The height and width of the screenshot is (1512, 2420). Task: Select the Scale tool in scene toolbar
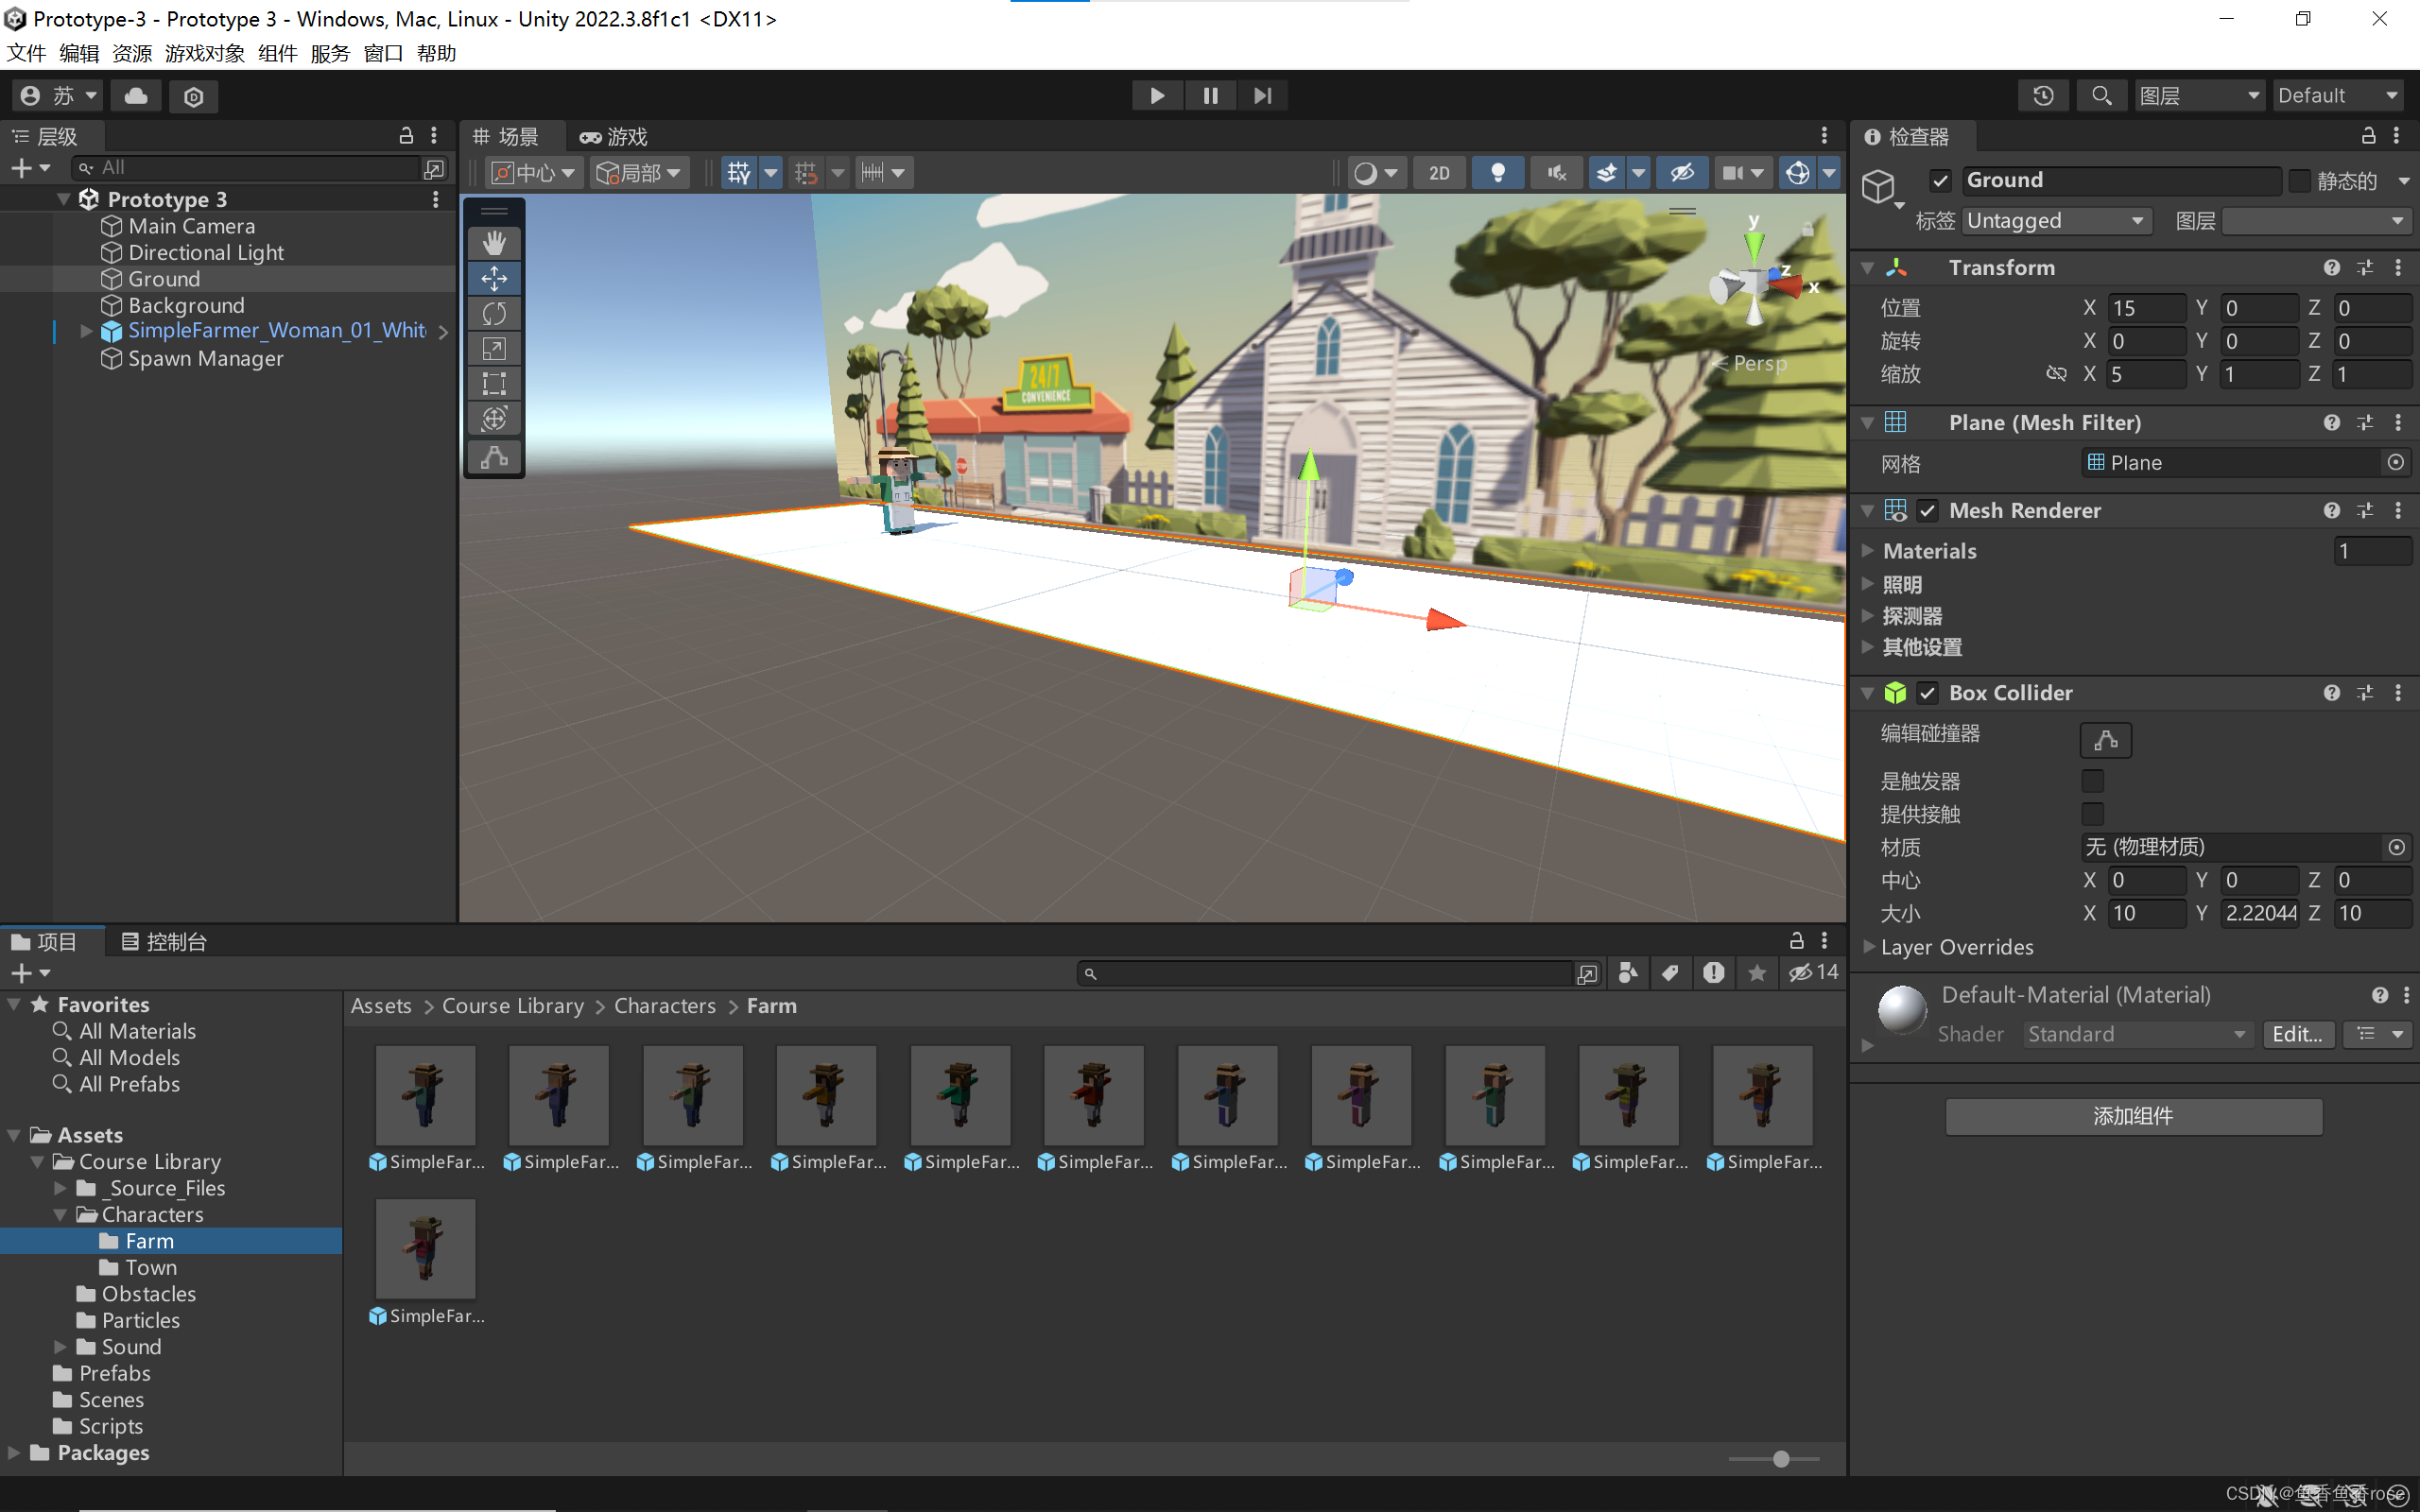(494, 348)
